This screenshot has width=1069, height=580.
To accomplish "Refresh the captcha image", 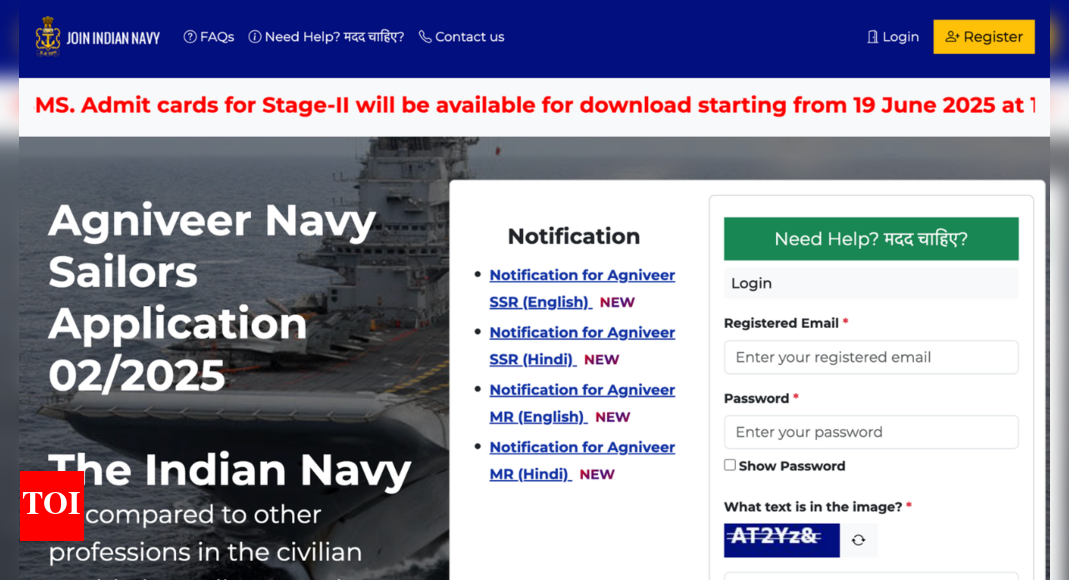I will pos(858,540).
